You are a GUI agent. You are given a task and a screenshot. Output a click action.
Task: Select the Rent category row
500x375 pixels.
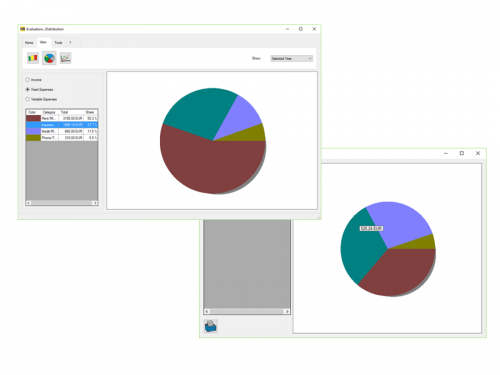pos(62,118)
